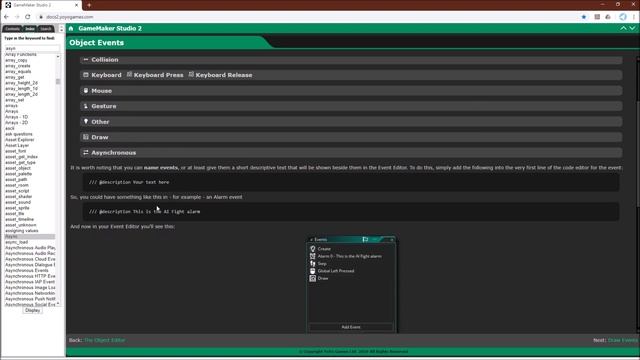The width and height of the screenshot is (640, 360).
Task: Expand the Mouse section
Action: [x=351, y=91]
